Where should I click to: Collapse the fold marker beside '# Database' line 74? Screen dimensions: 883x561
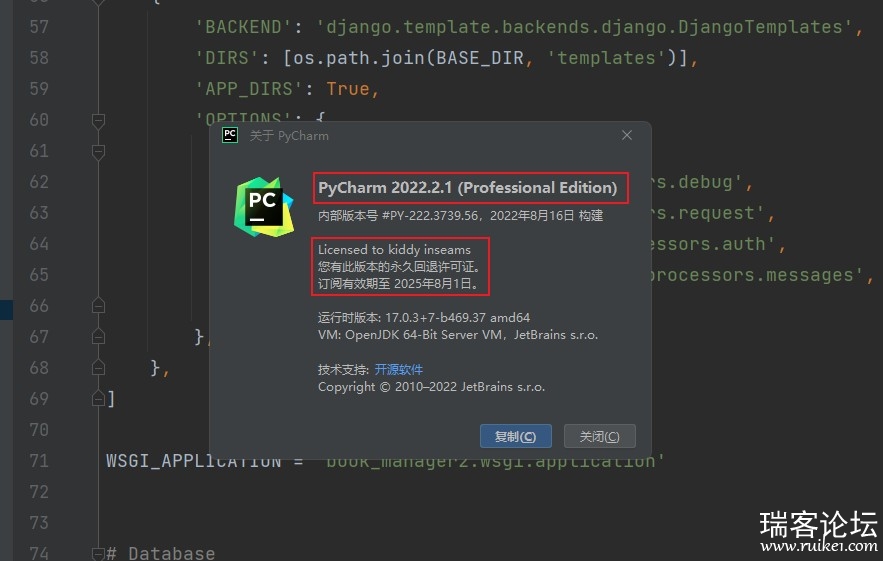click(x=98, y=554)
